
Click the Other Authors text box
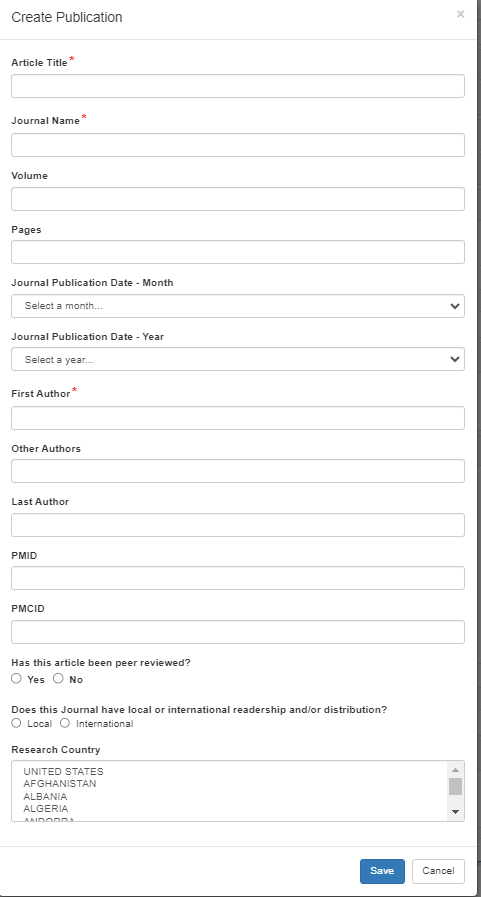click(x=238, y=471)
